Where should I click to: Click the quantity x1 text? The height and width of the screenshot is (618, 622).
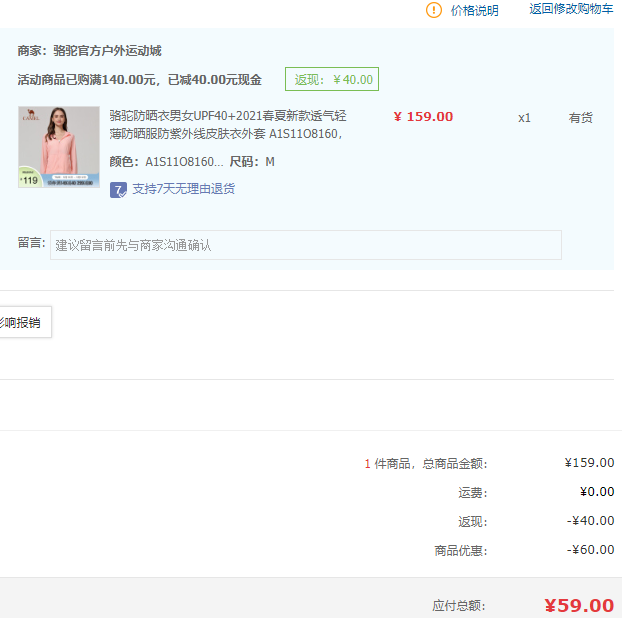[524, 118]
